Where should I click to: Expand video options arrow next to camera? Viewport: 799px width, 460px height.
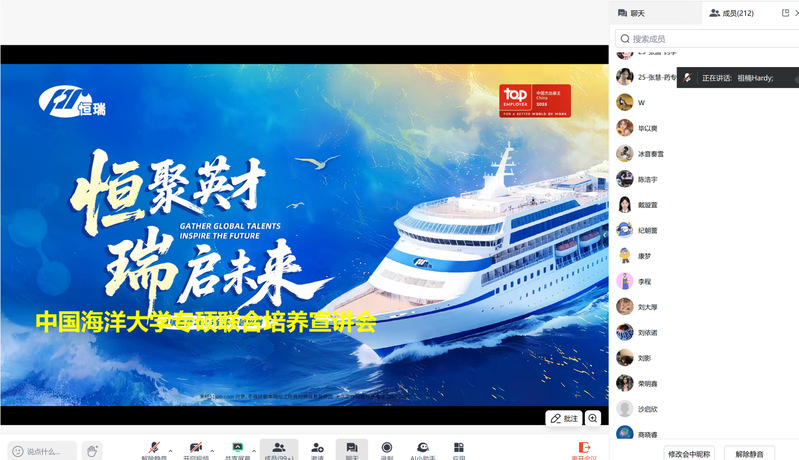click(212, 449)
